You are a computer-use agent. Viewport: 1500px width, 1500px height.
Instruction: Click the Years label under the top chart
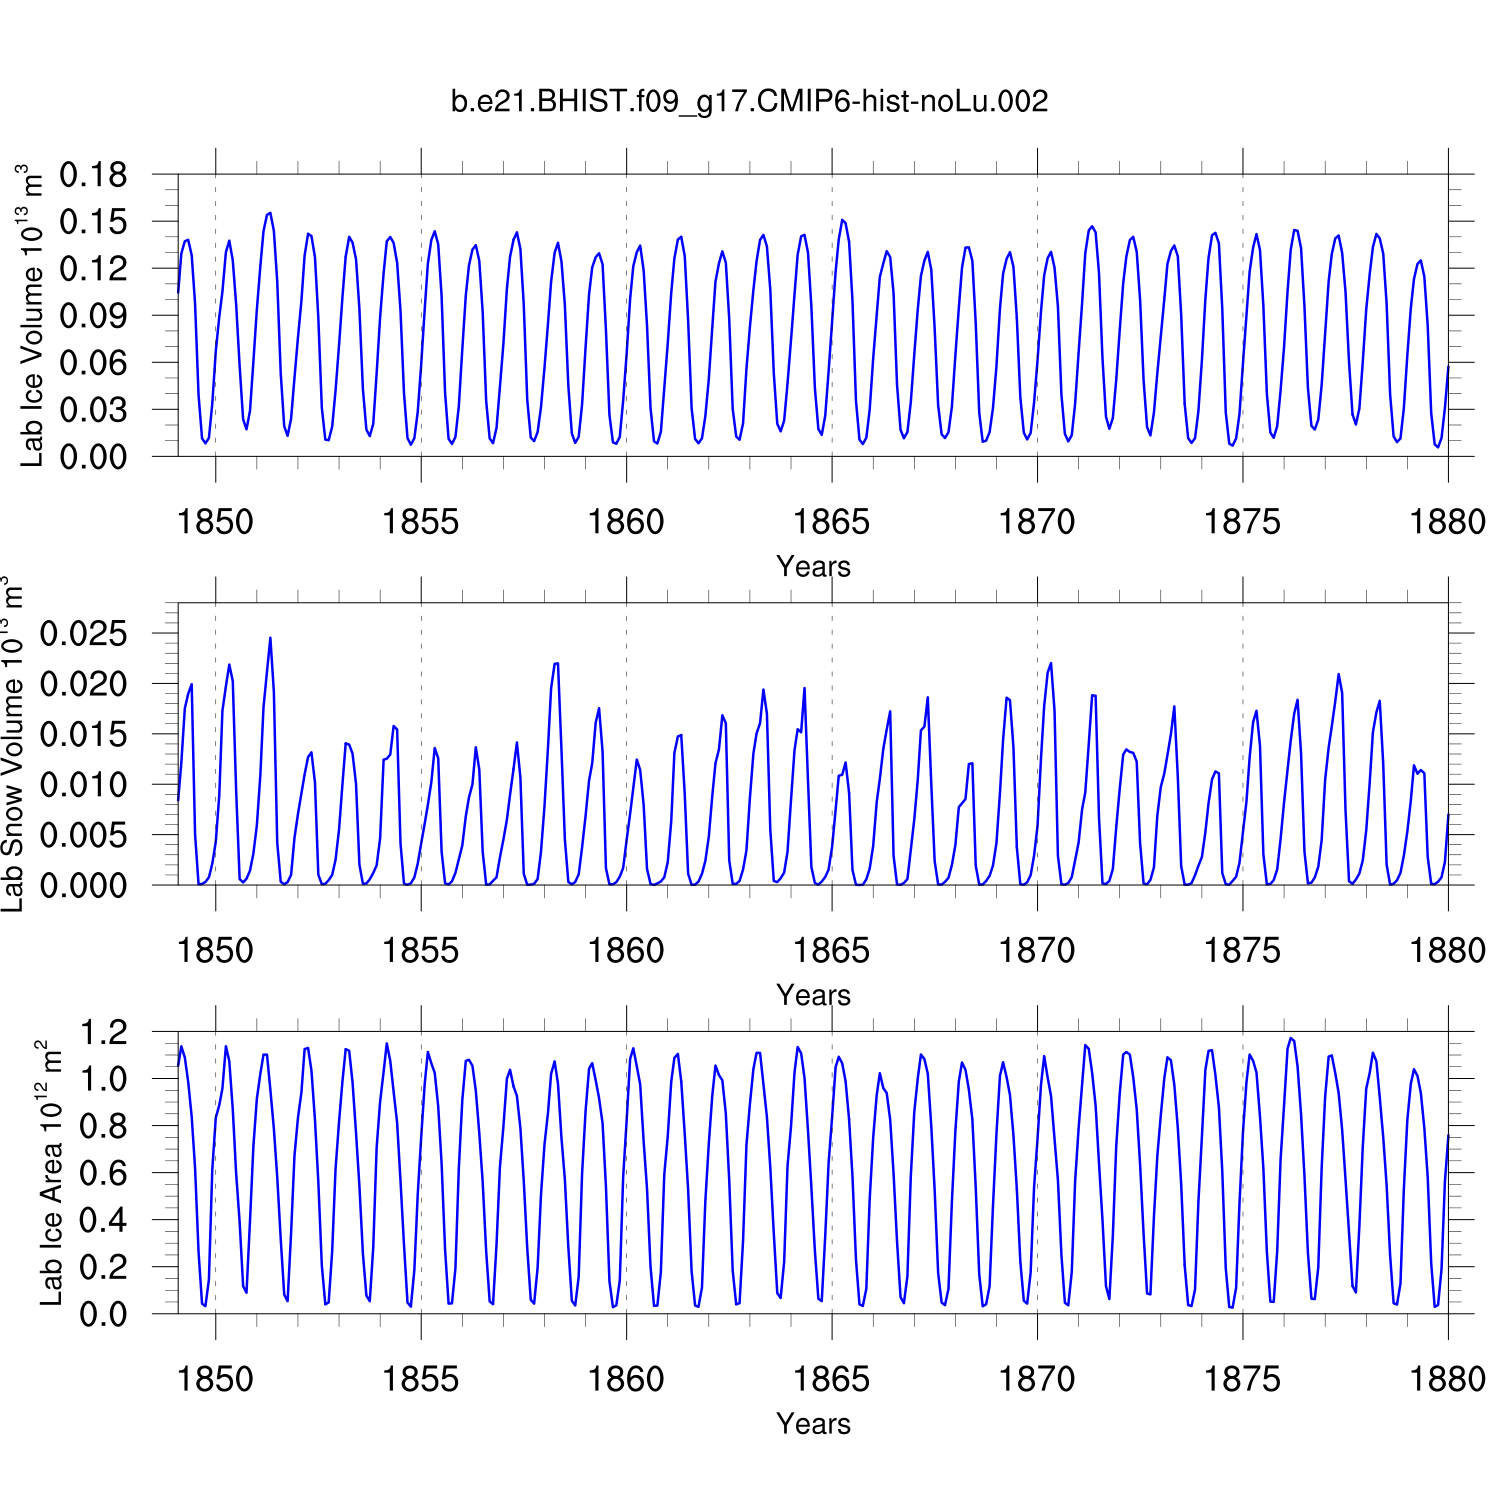coord(813,567)
